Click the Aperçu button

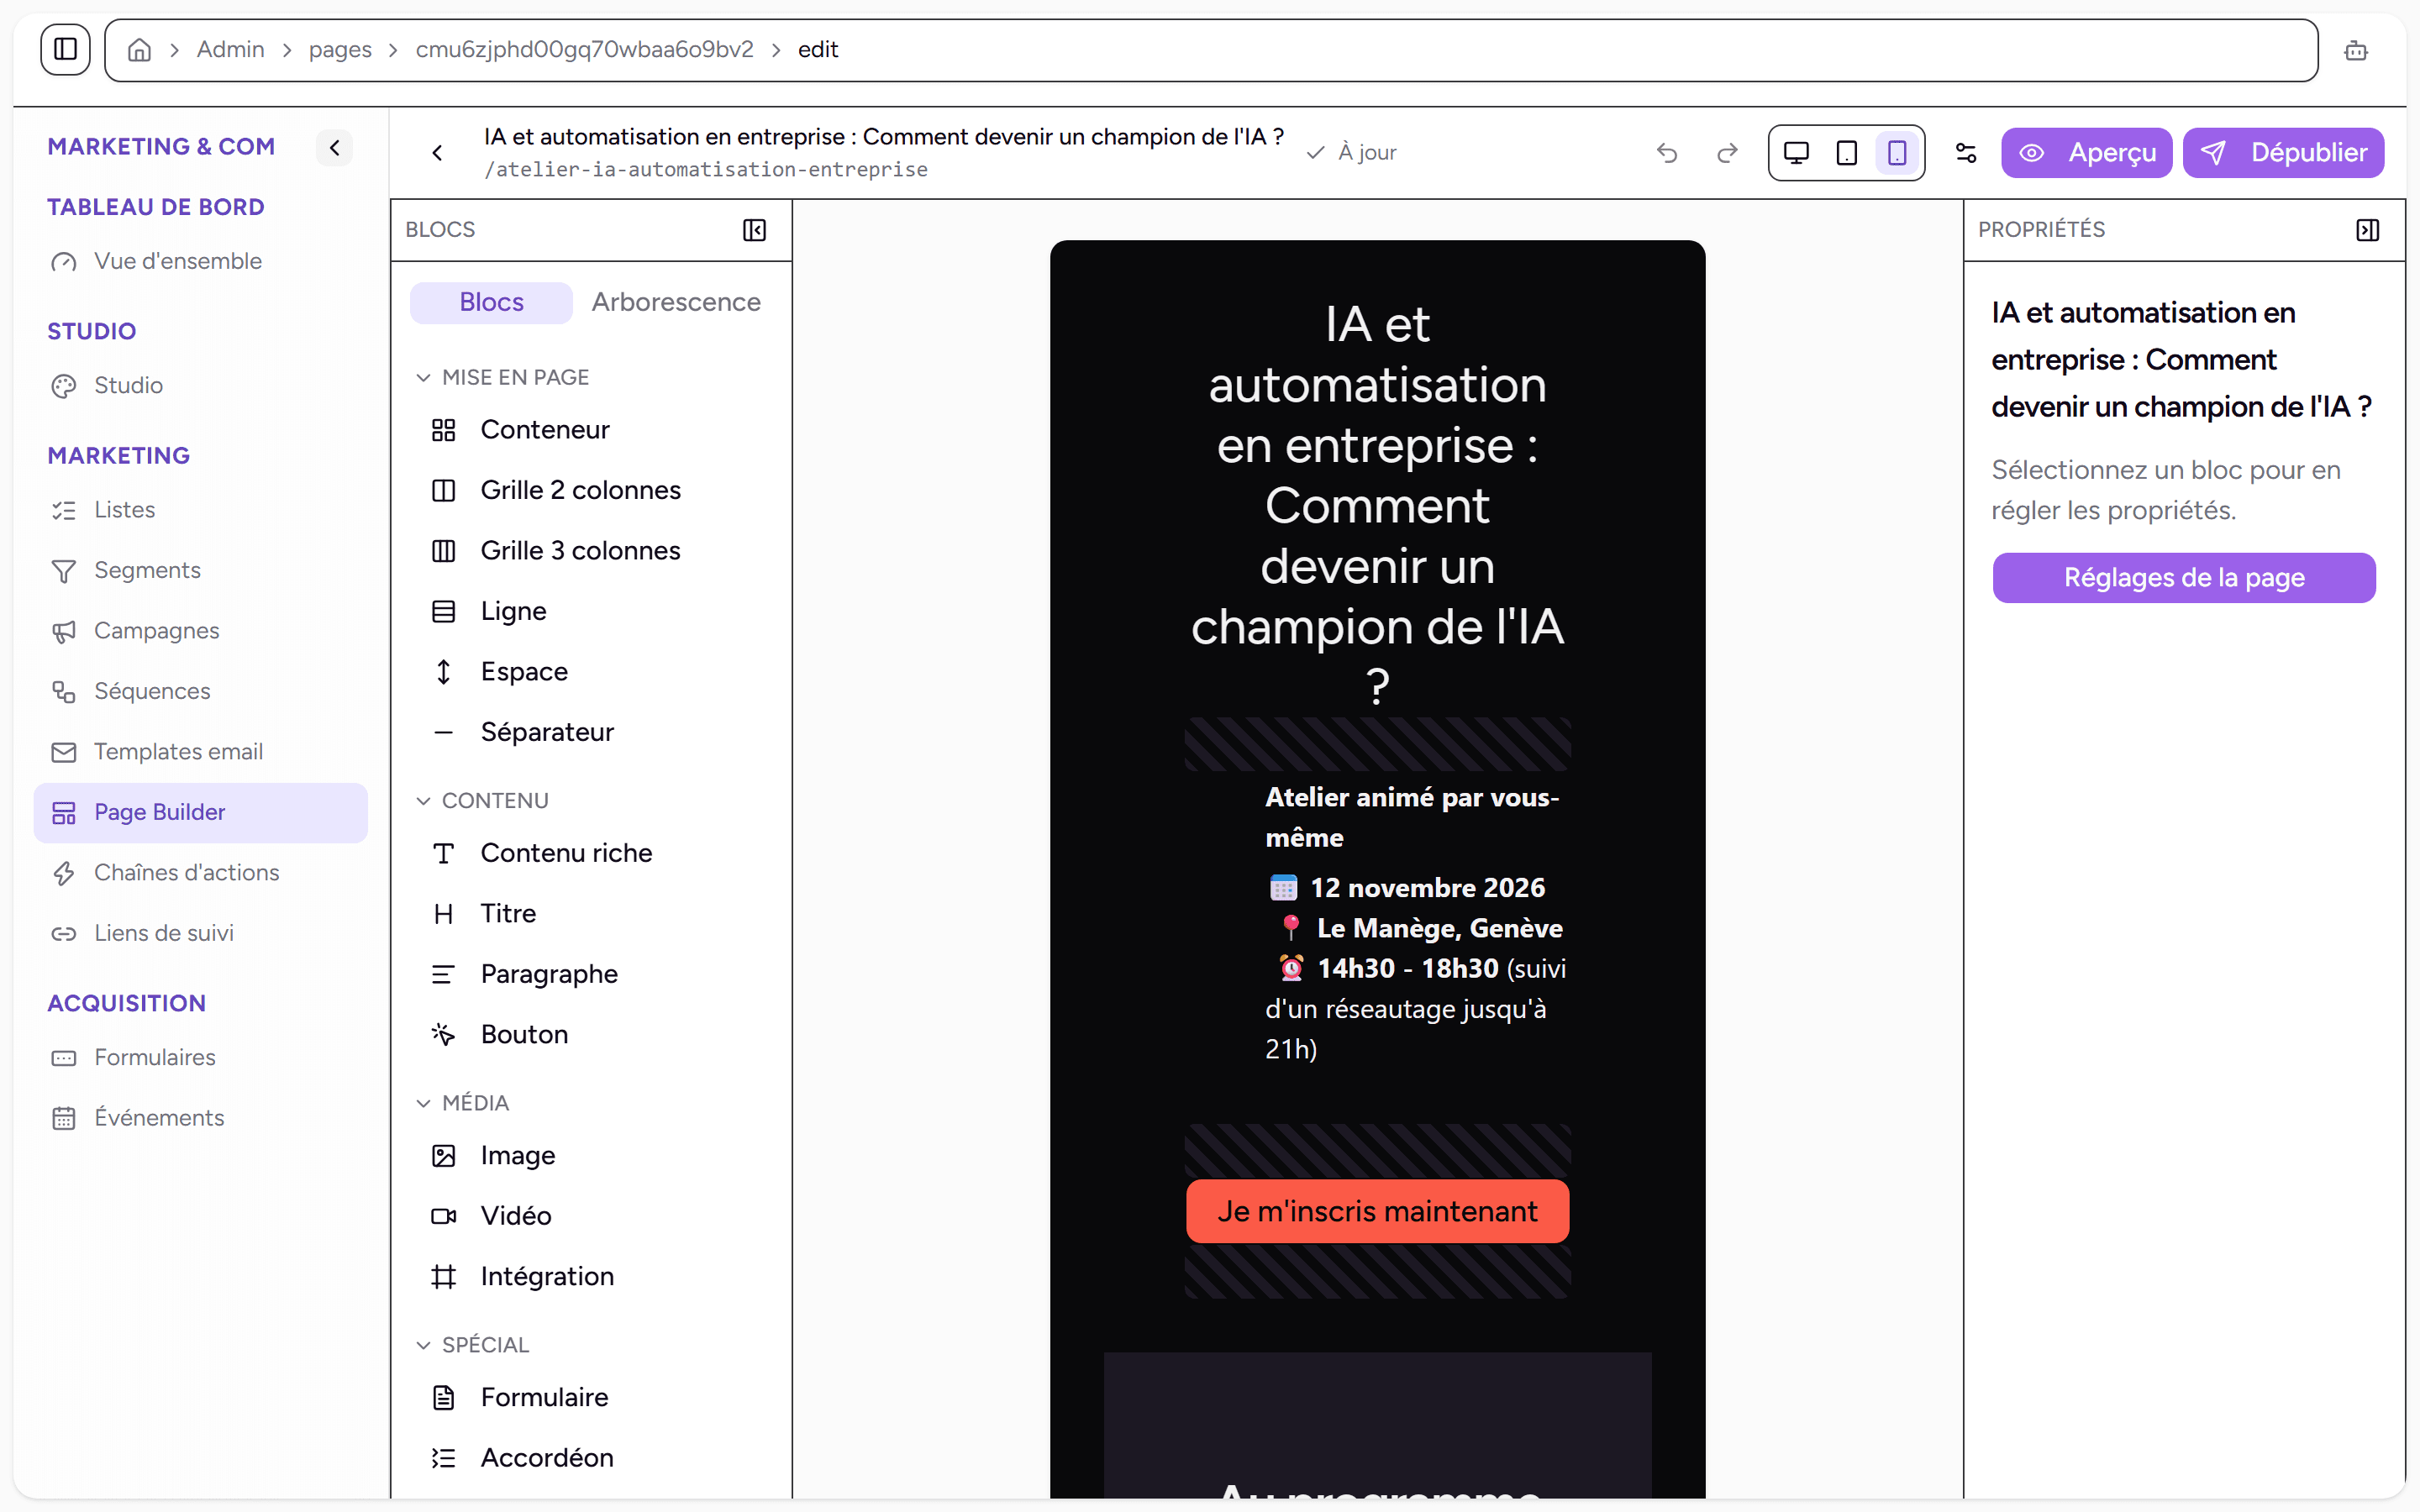pos(2086,152)
